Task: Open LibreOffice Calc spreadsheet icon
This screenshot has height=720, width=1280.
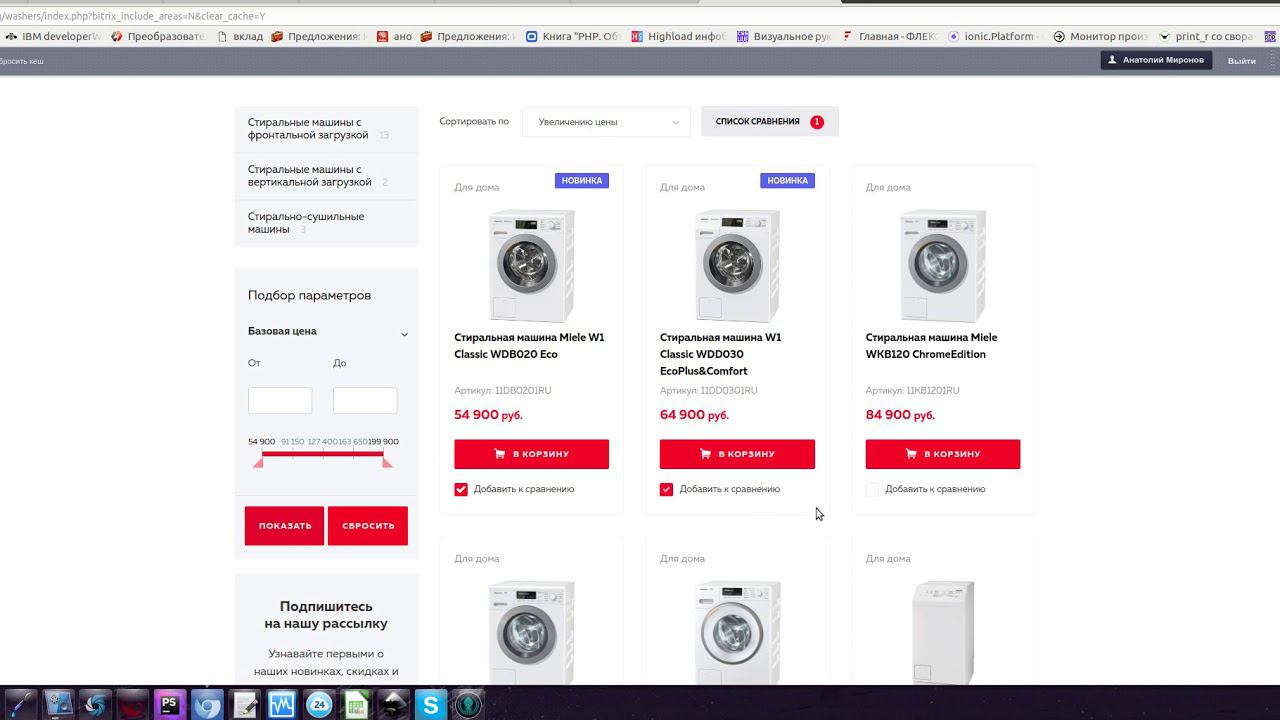Action: tap(356, 705)
